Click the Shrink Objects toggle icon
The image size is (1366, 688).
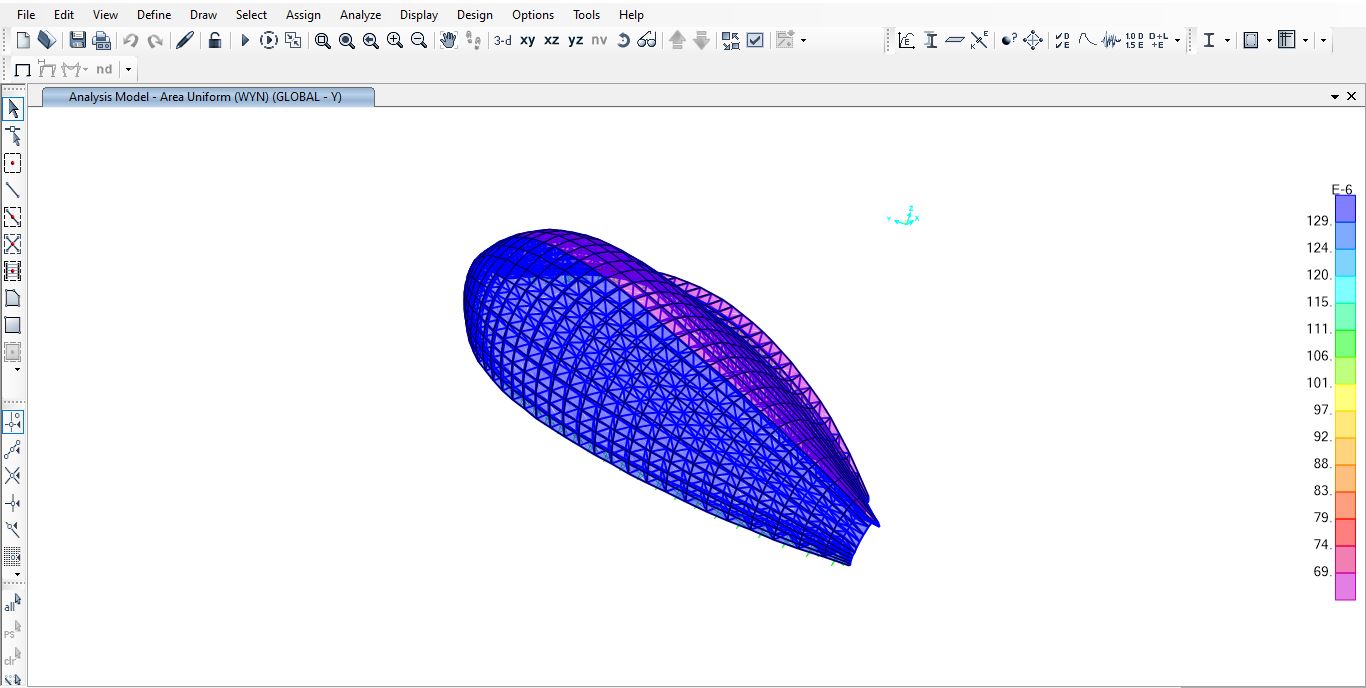tap(731, 40)
